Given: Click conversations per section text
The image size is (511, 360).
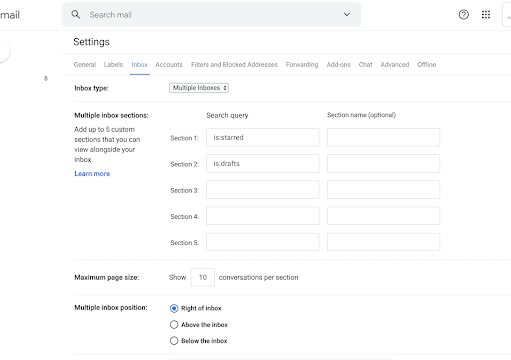Looking at the screenshot, I should pyautogui.click(x=258, y=277).
